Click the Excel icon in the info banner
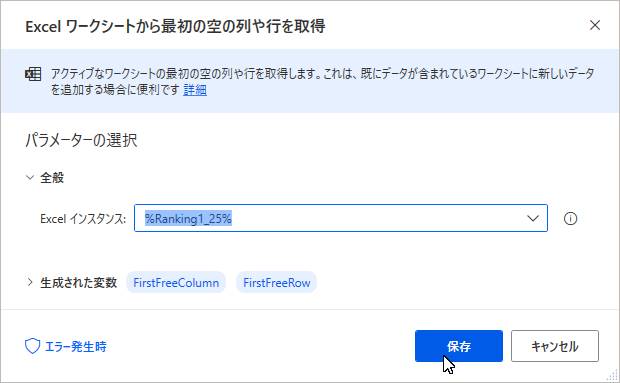The height and width of the screenshot is (383, 620). coord(33,74)
